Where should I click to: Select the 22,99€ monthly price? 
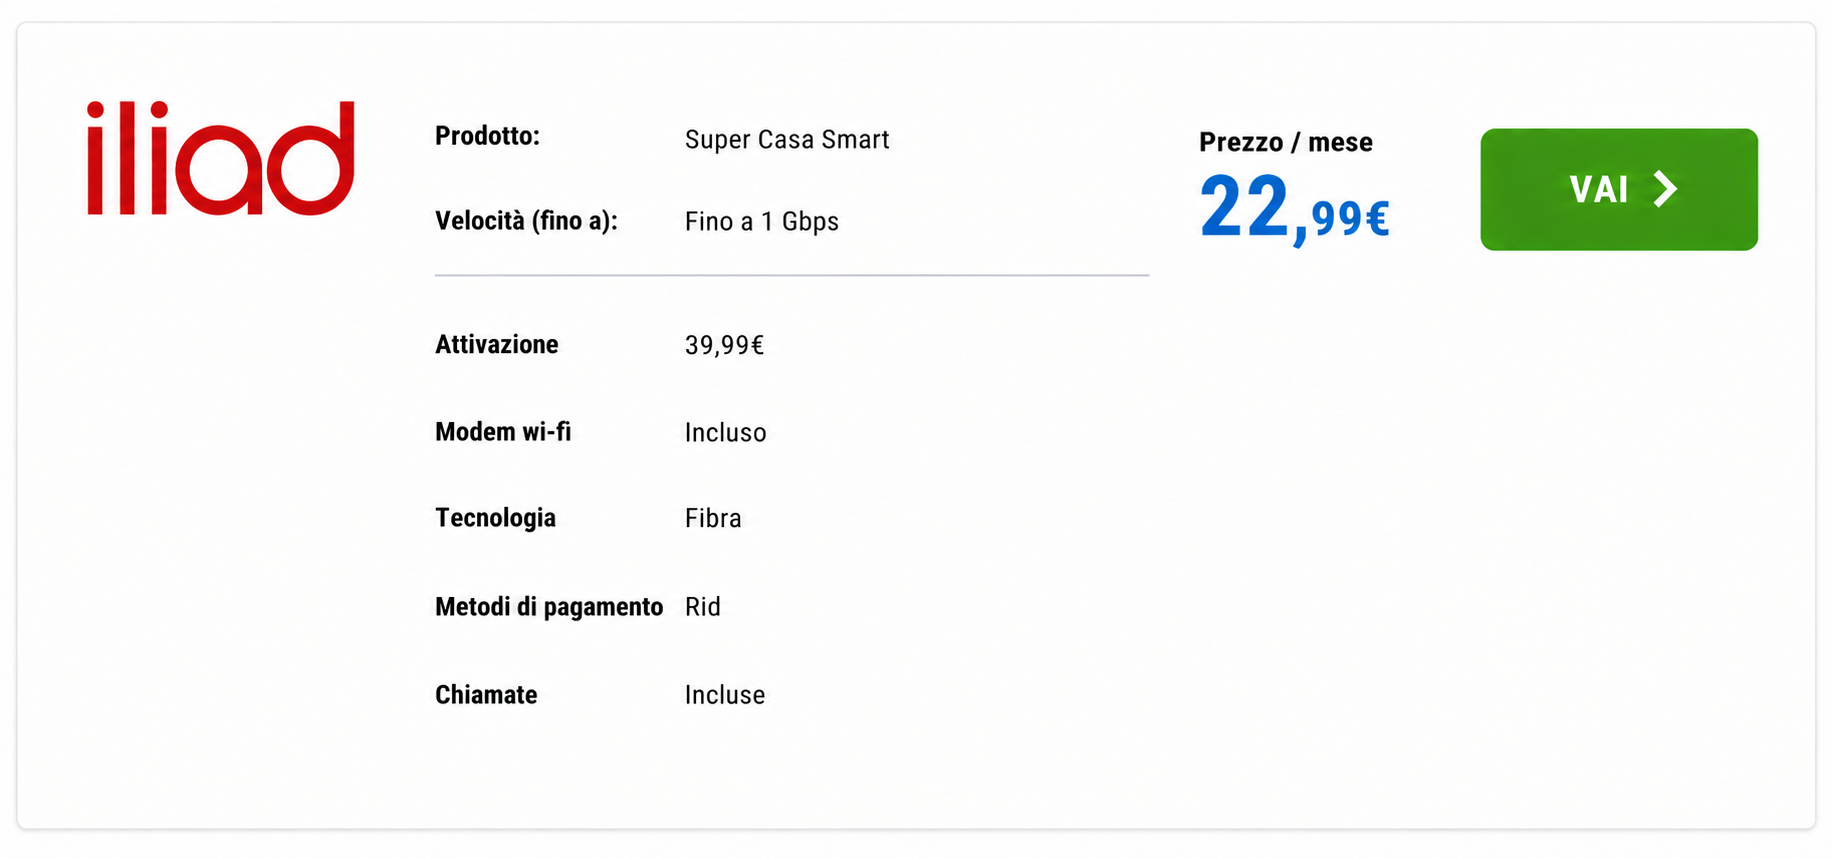(1294, 207)
